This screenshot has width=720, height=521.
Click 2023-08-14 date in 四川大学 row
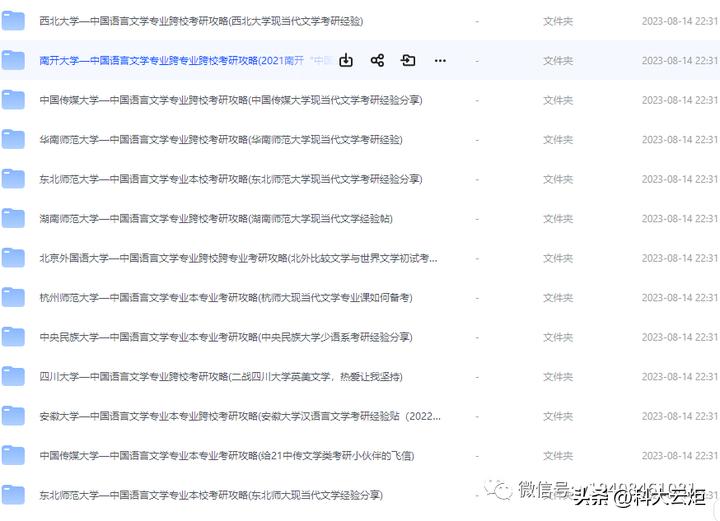[680, 376]
